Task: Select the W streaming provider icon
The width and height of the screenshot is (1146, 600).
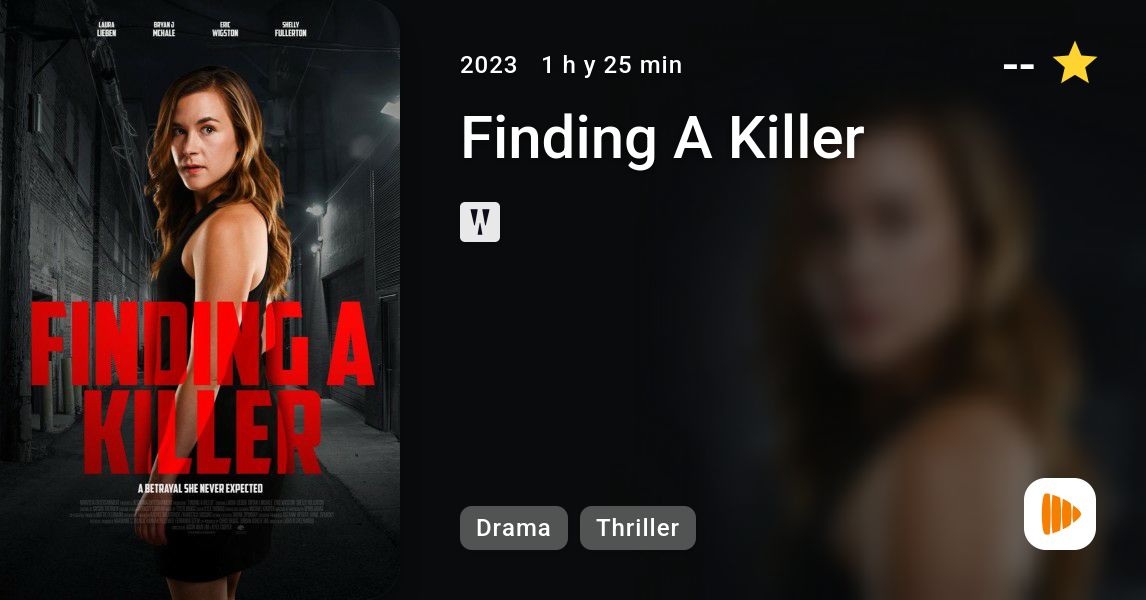Action: (479, 222)
